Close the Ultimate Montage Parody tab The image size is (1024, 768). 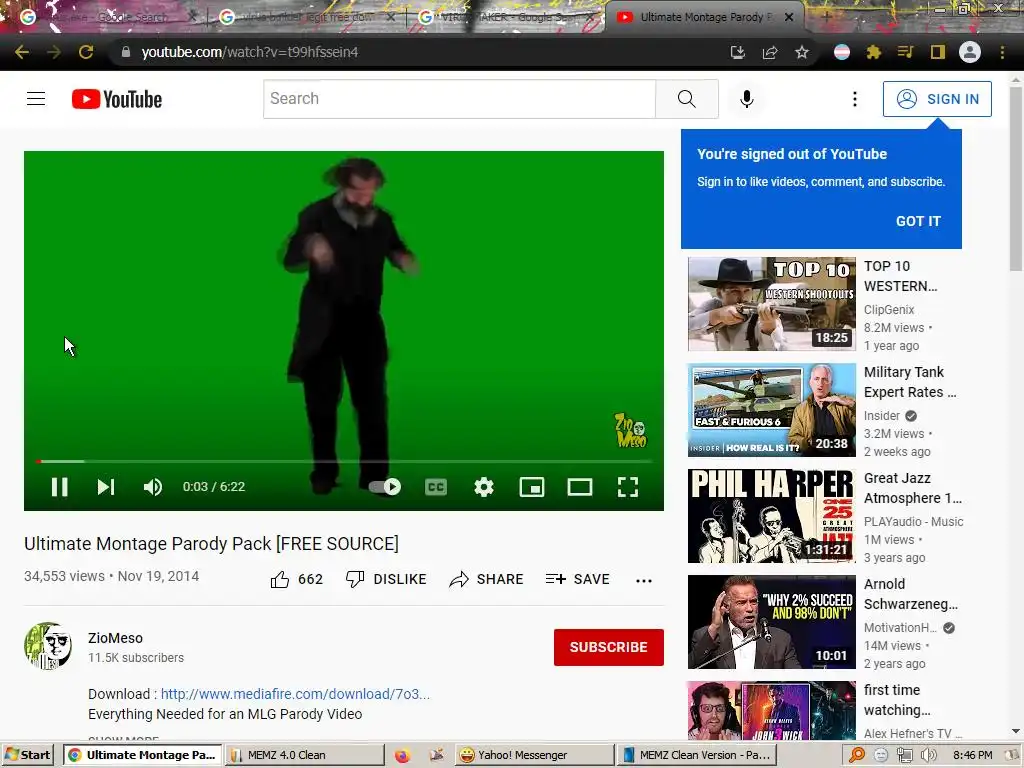point(789,17)
